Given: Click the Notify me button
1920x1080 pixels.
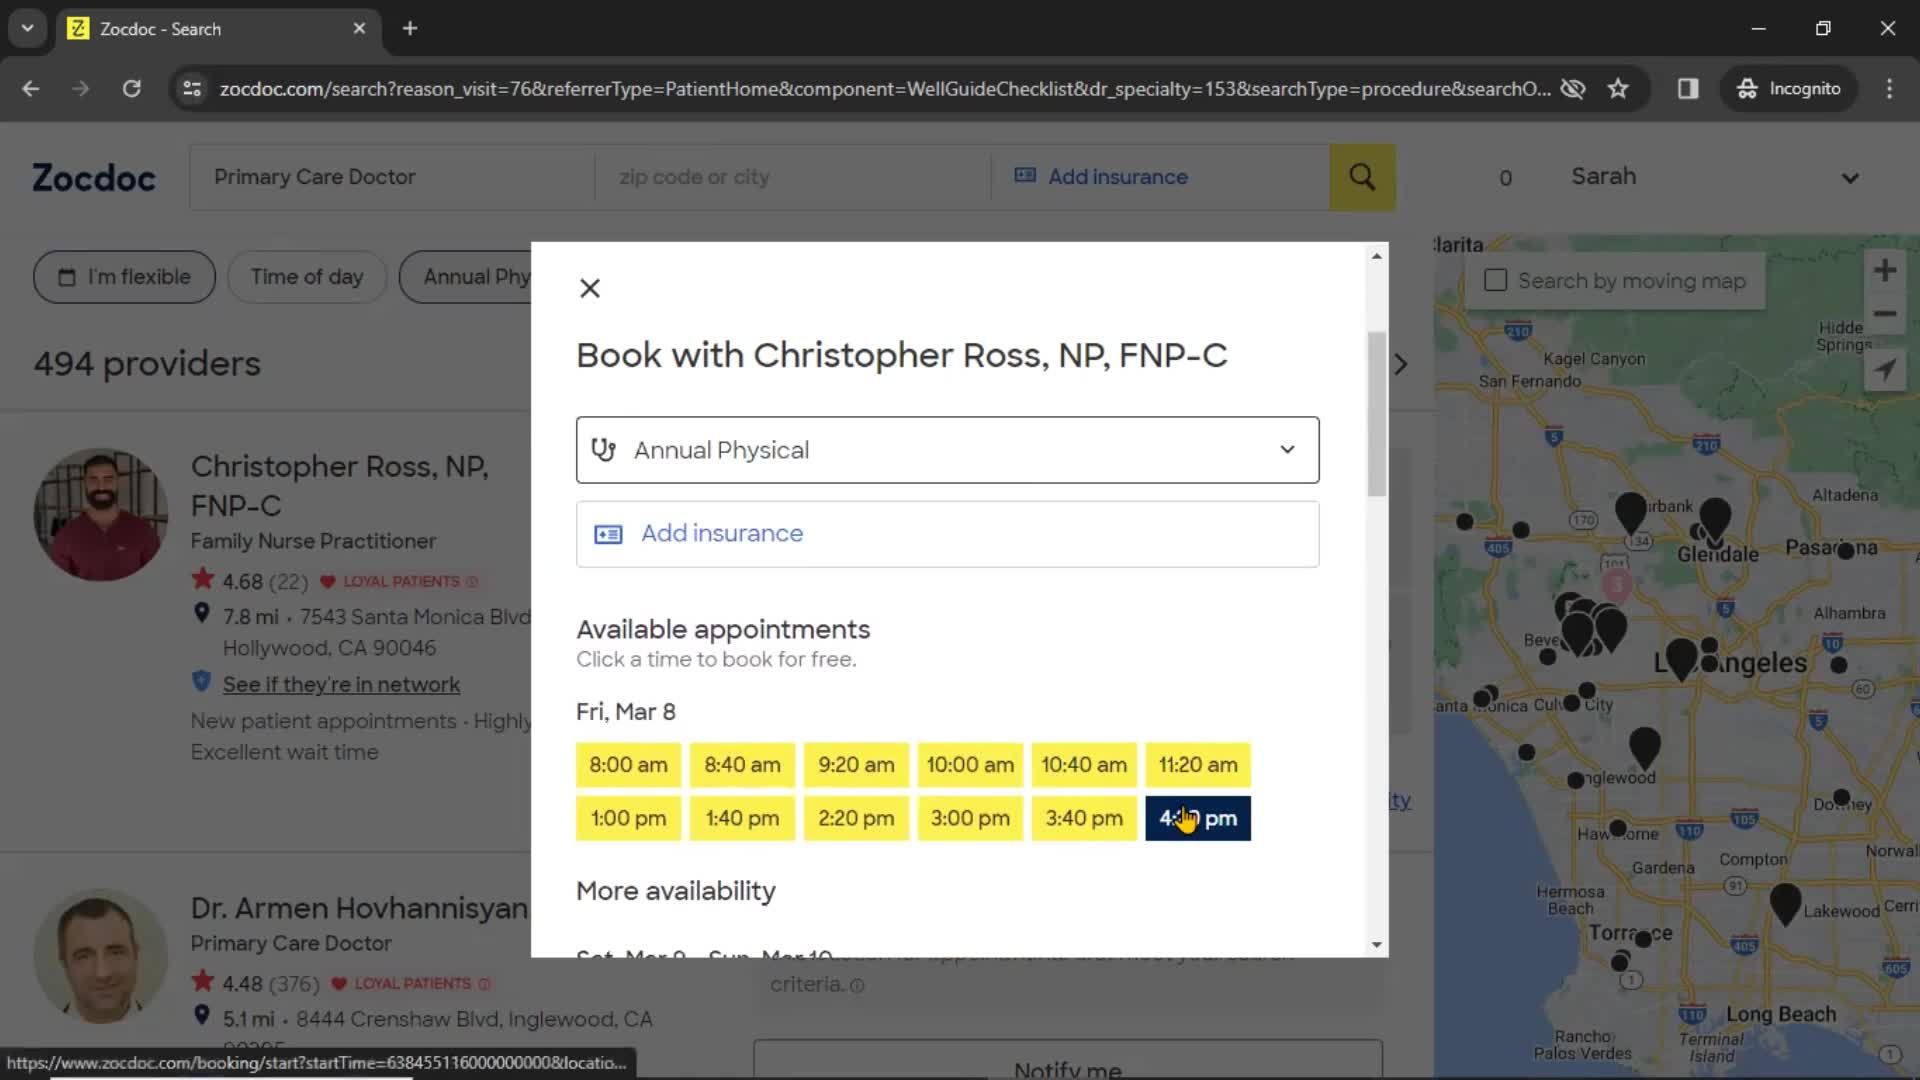Looking at the screenshot, I should pyautogui.click(x=1067, y=1061).
